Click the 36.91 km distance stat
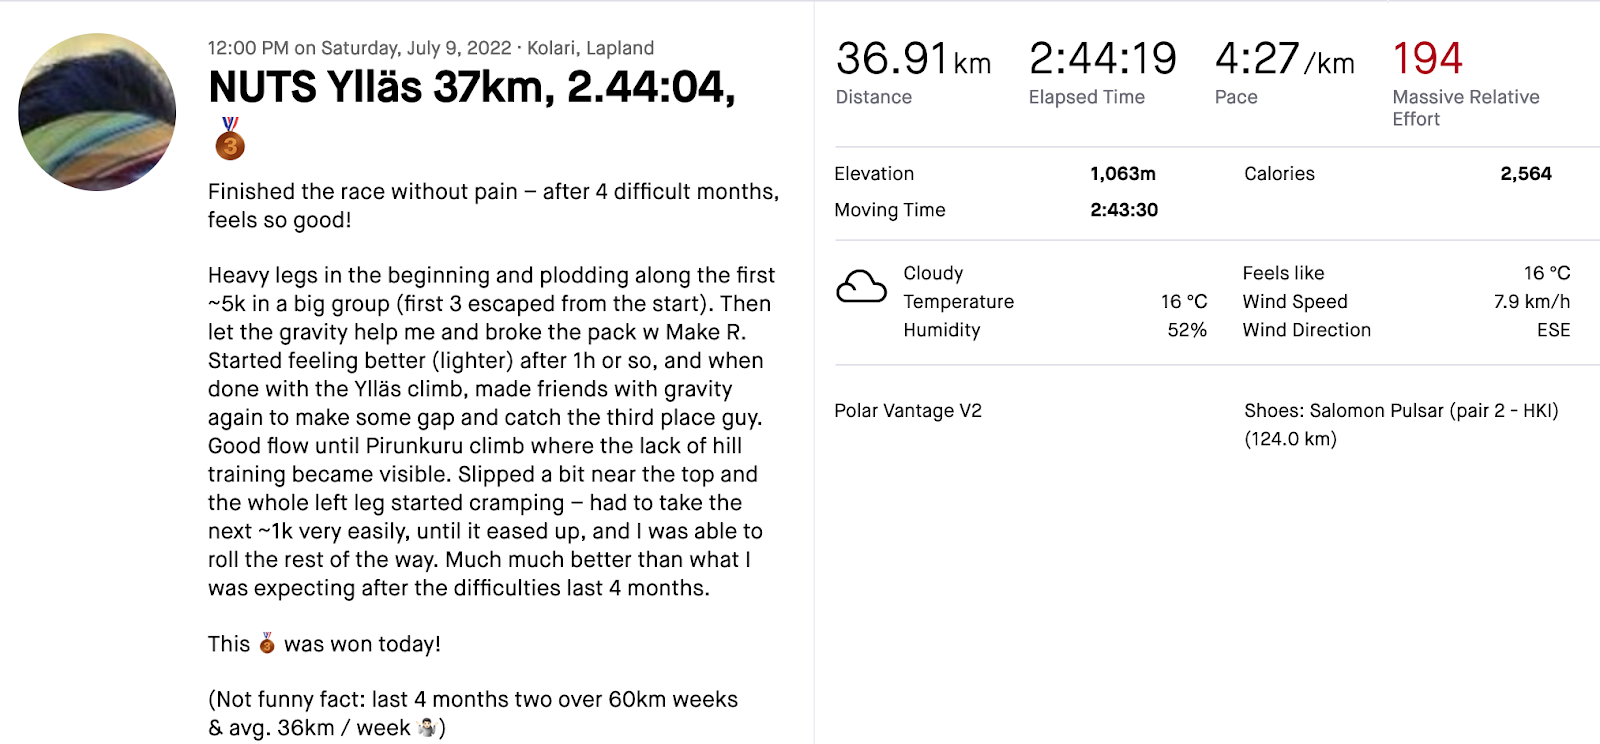 coord(913,59)
